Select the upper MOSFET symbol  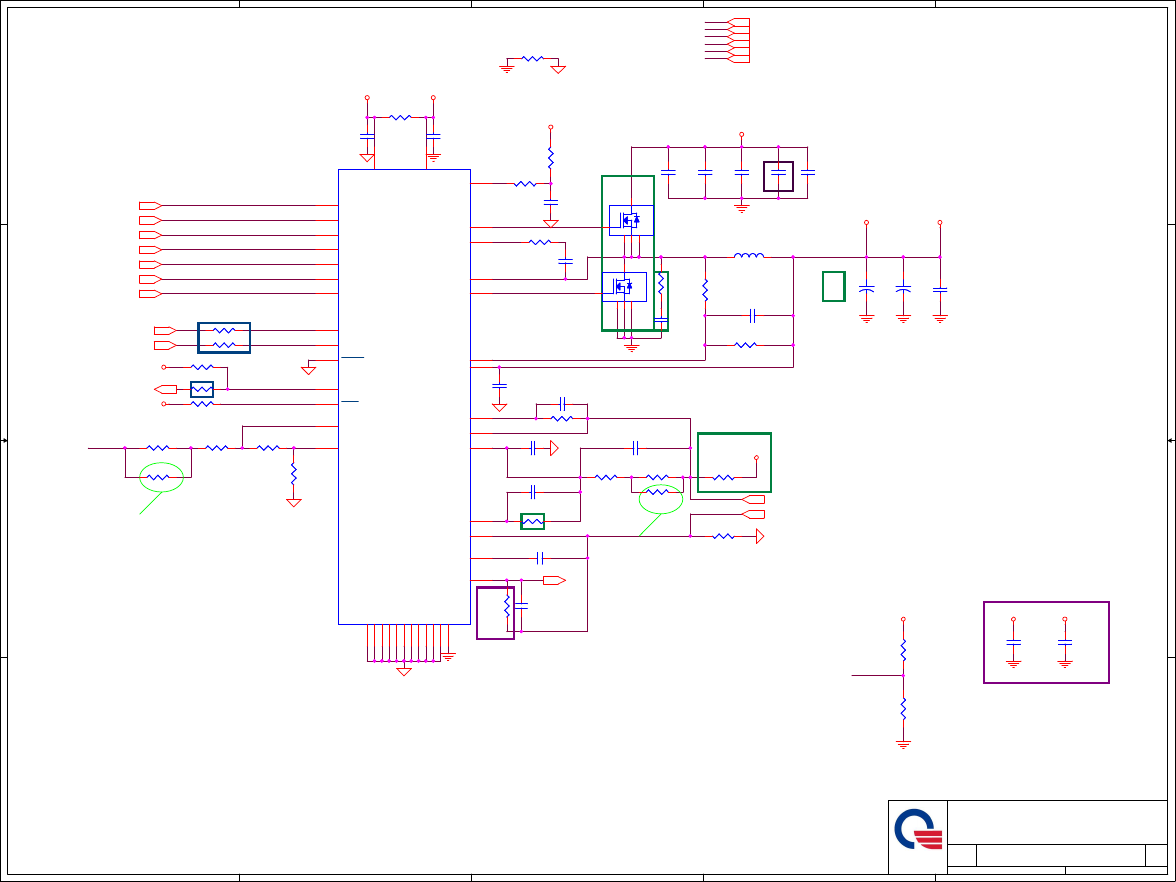point(631,220)
